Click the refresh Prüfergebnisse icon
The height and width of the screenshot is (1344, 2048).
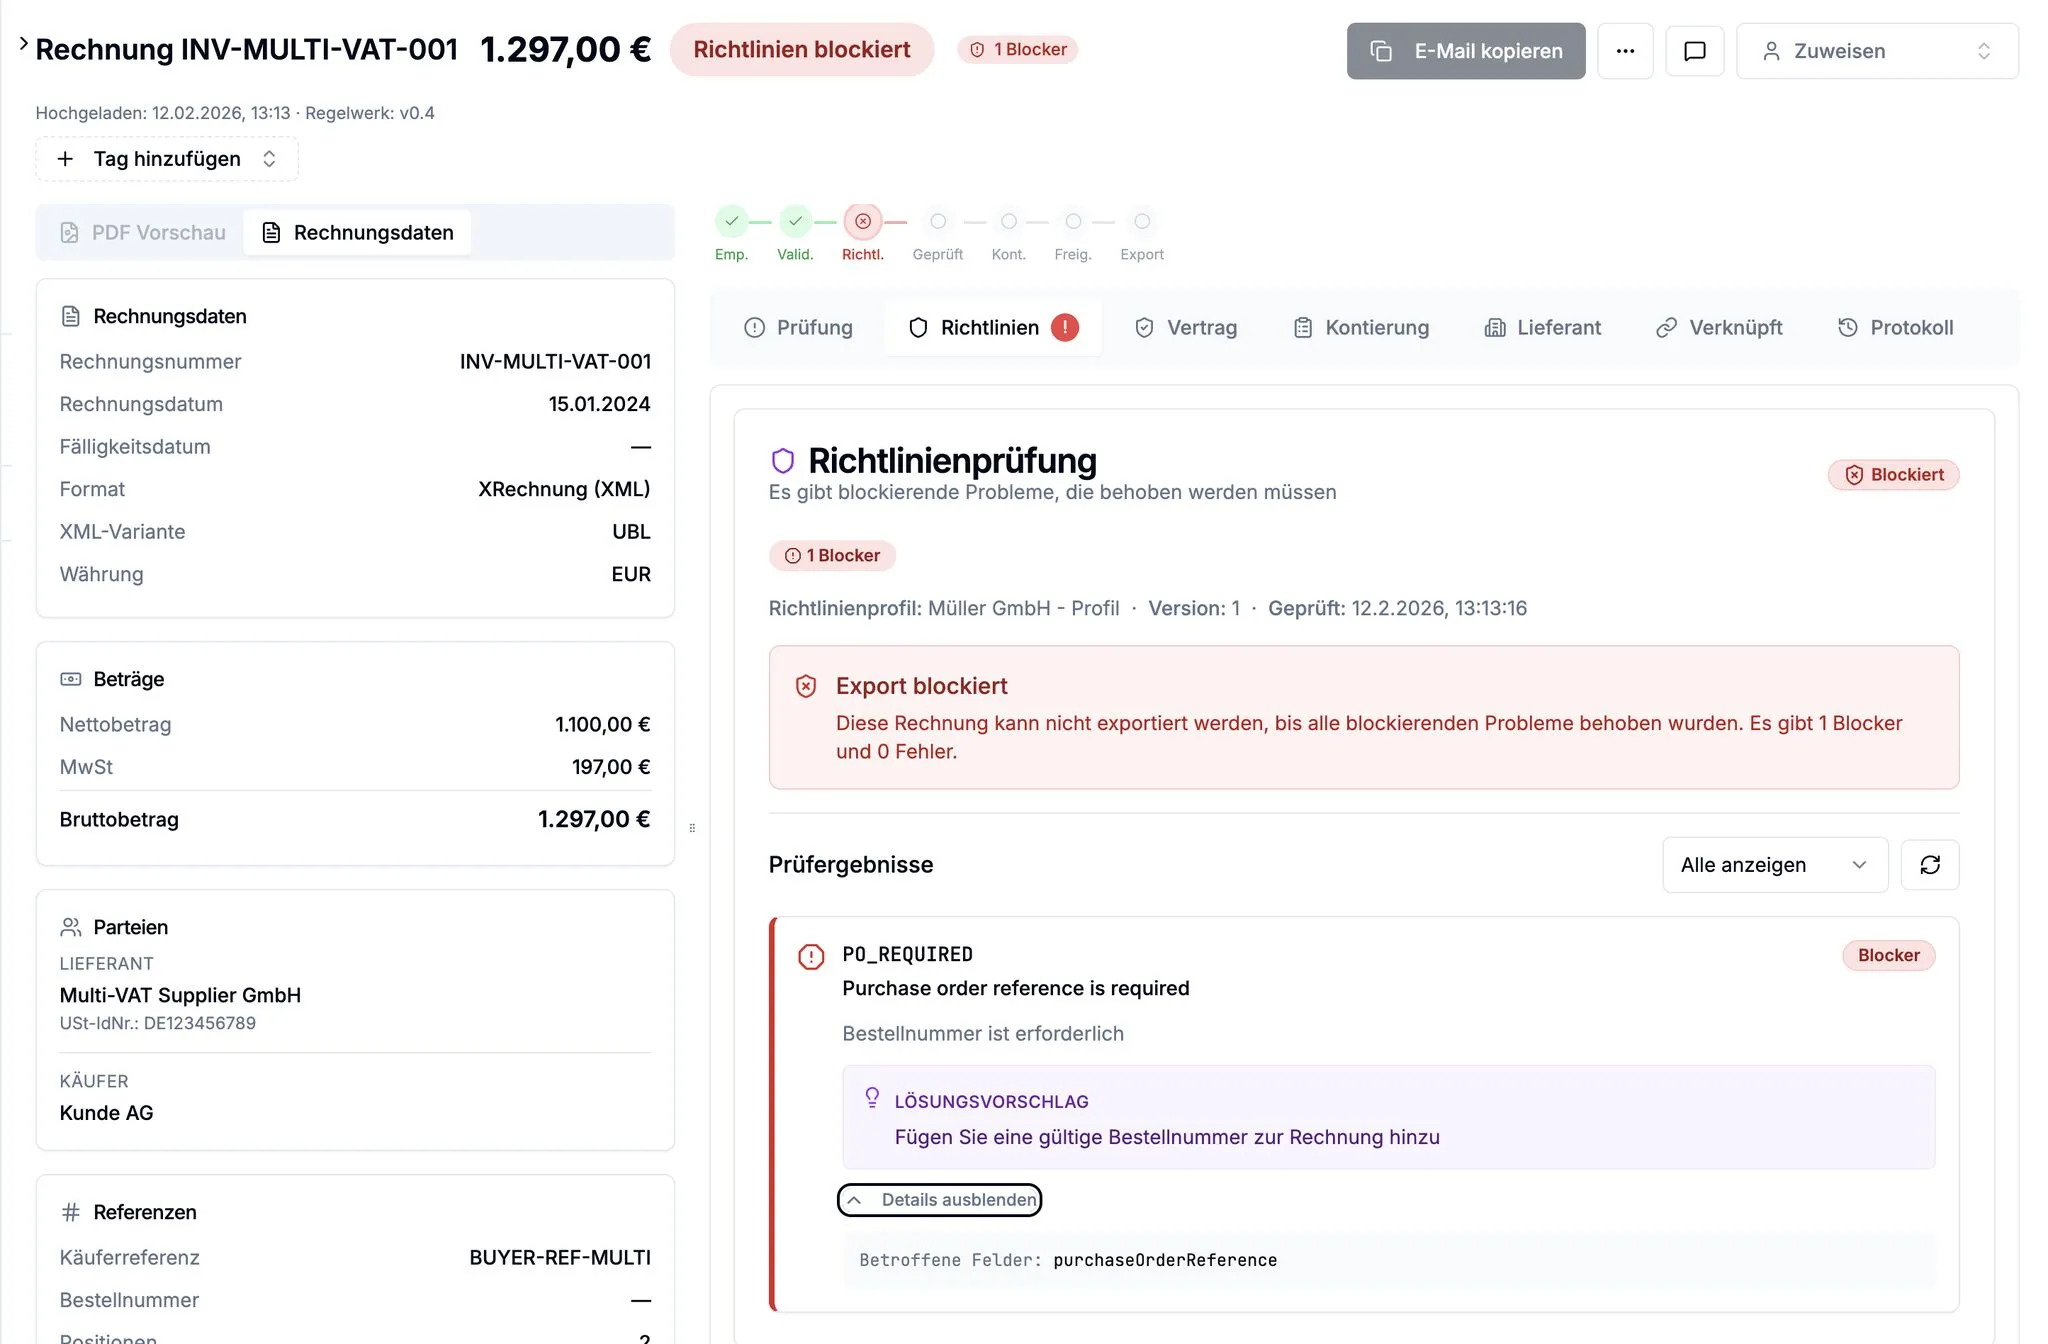[x=1929, y=865]
